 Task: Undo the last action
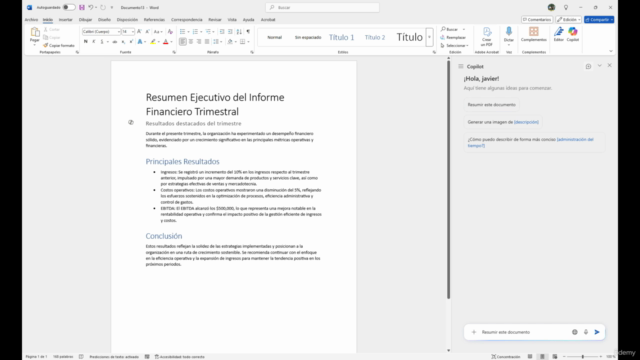pyautogui.click(x=91, y=7)
